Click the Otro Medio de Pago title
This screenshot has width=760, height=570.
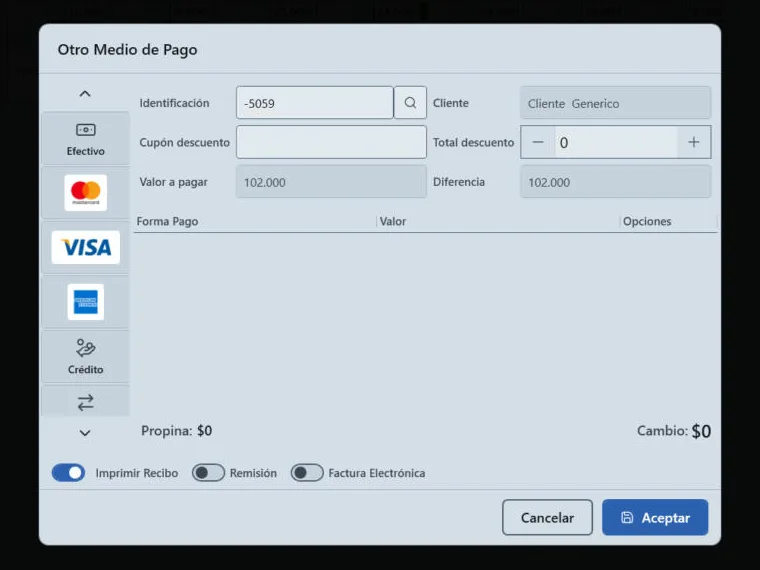(127, 49)
